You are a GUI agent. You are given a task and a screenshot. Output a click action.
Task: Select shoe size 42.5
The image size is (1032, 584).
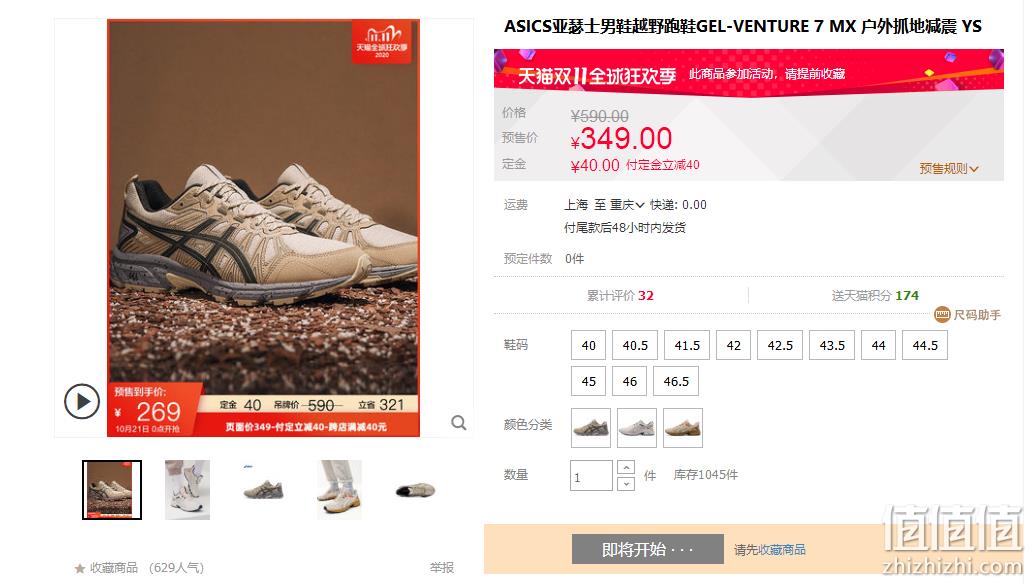pyautogui.click(x=780, y=345)
